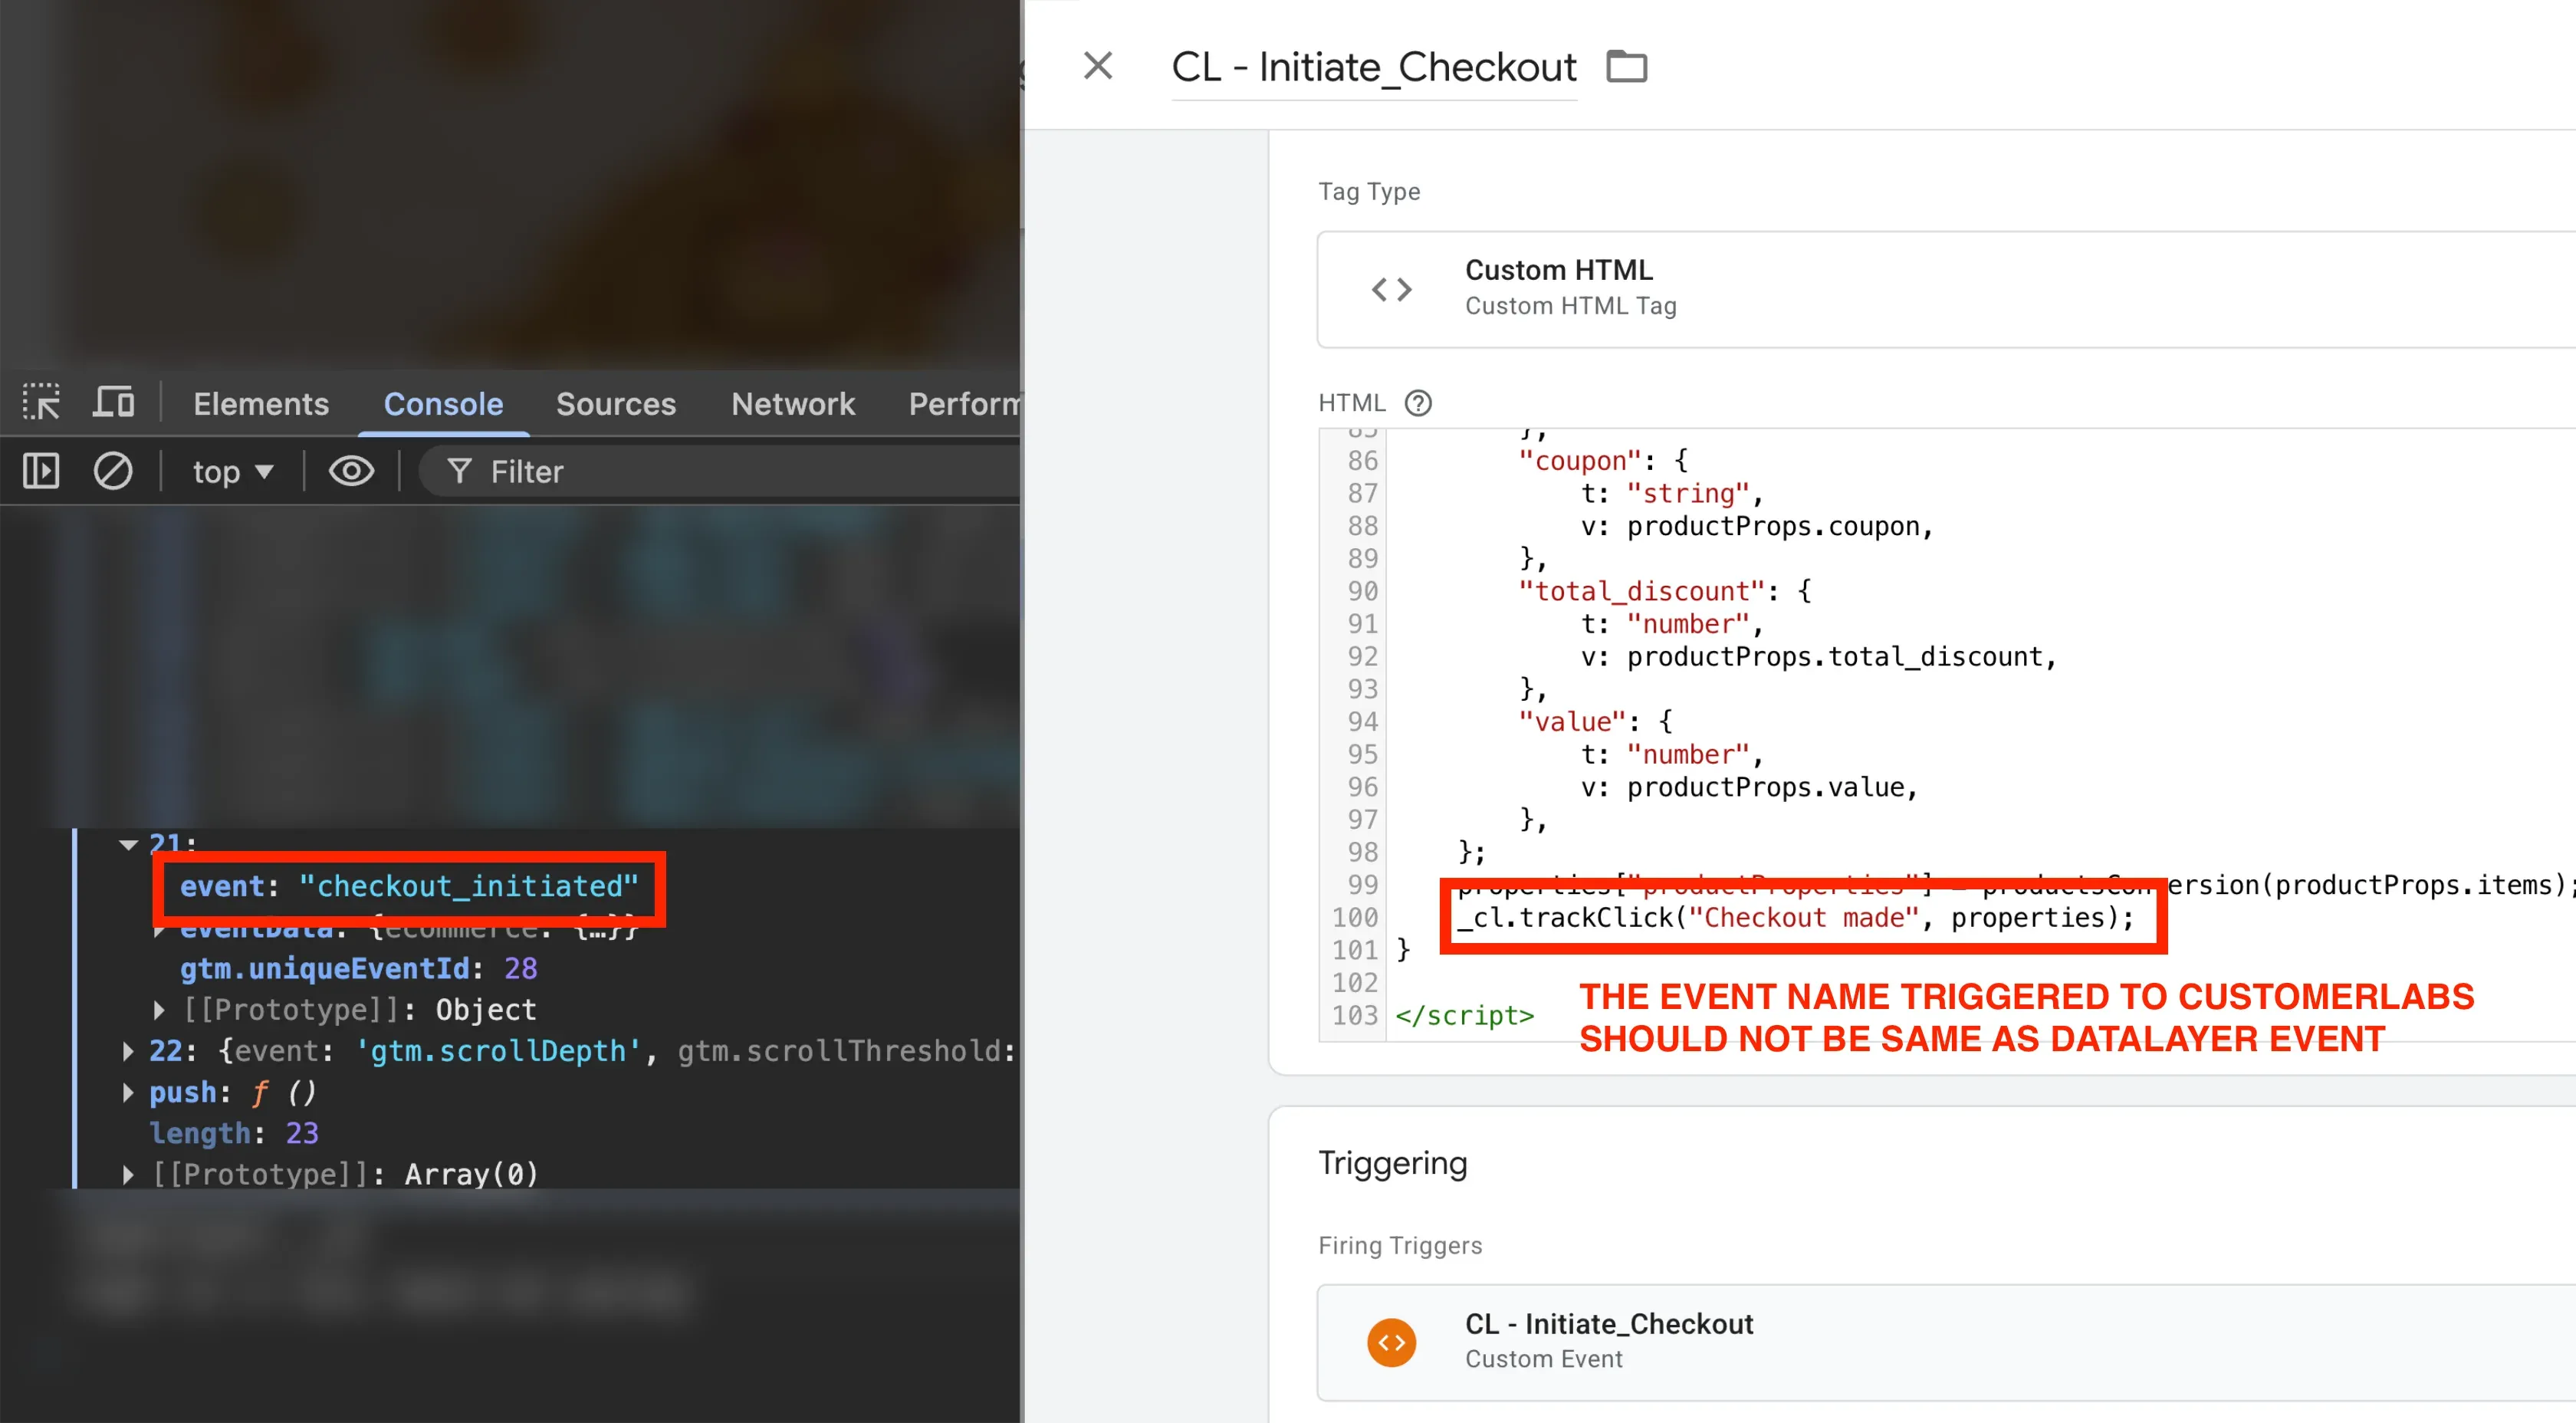The image size is (2576, 1423).
Task: Switch to the Elements tab
Action: pyautogui.click(x=260, y=404)
